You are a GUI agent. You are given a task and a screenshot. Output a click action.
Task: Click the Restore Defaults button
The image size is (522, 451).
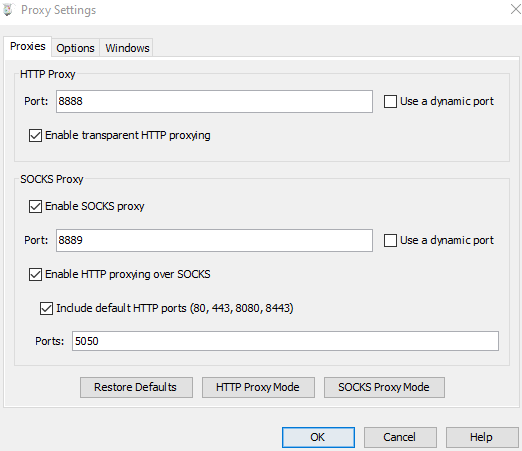click(x=136, y=387)
